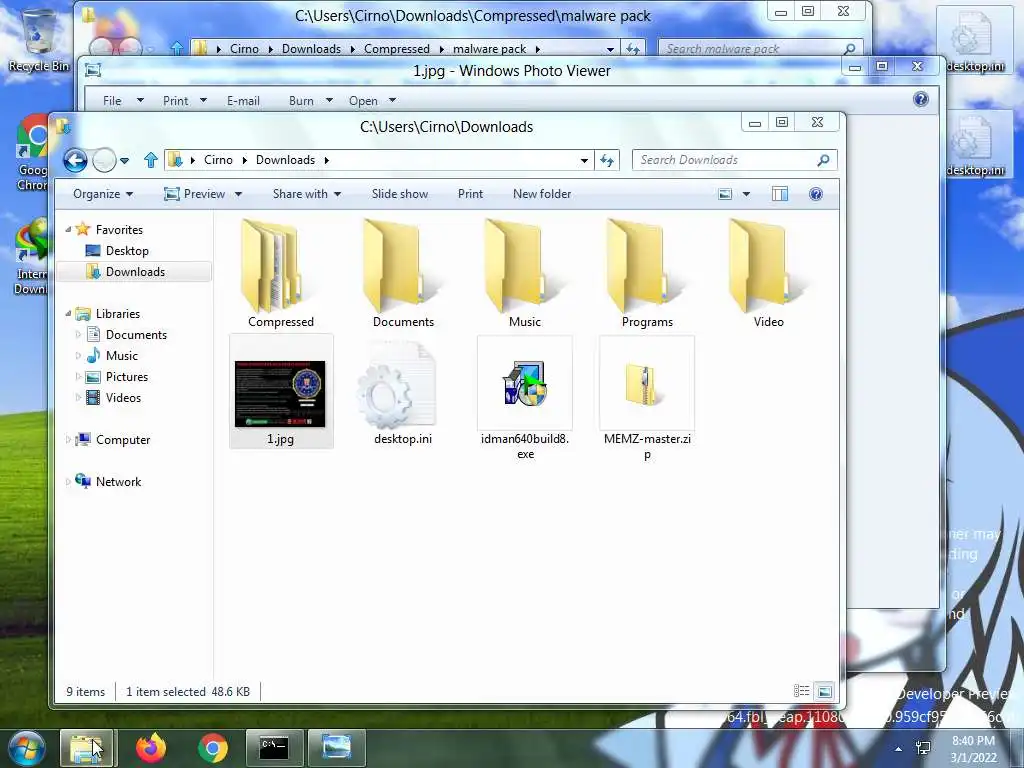Click Cirno in Downloads breadcrumb

[218, 160]
